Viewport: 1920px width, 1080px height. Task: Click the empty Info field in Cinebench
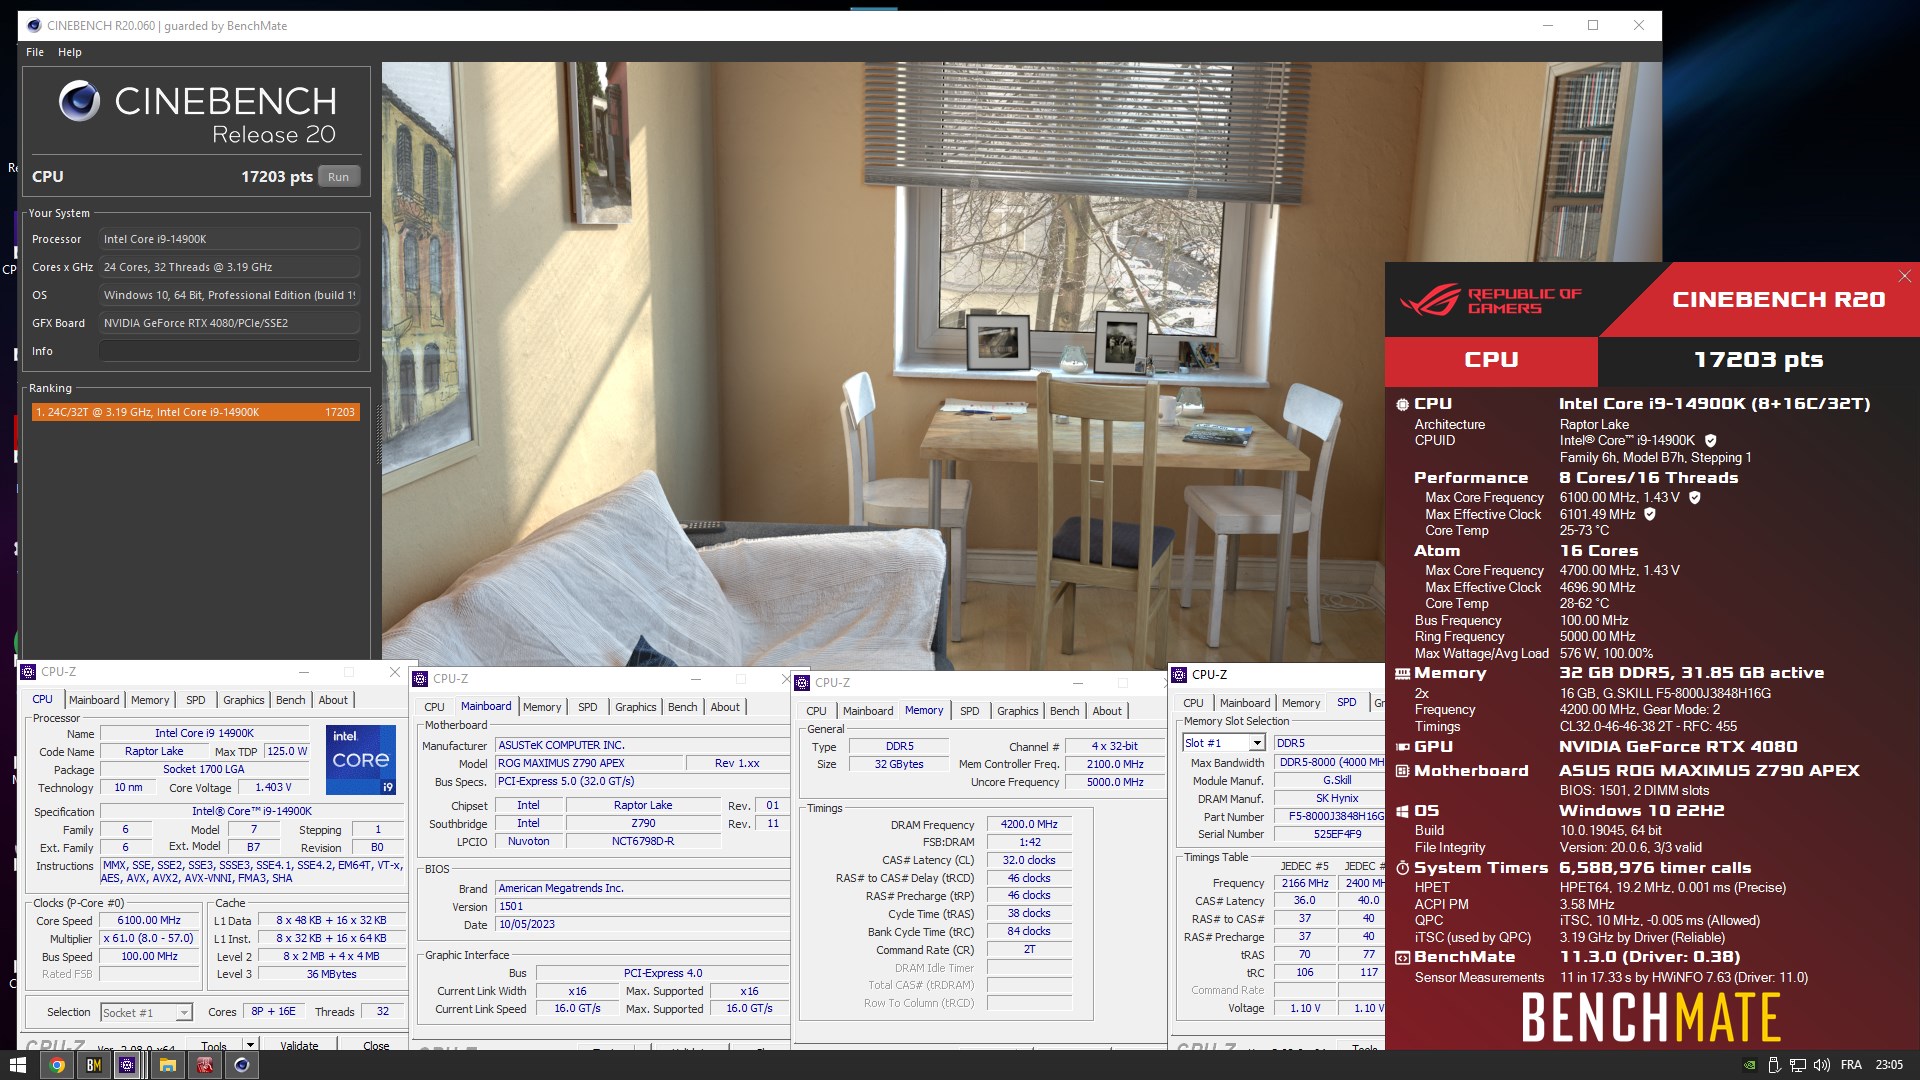click(229, 351)
